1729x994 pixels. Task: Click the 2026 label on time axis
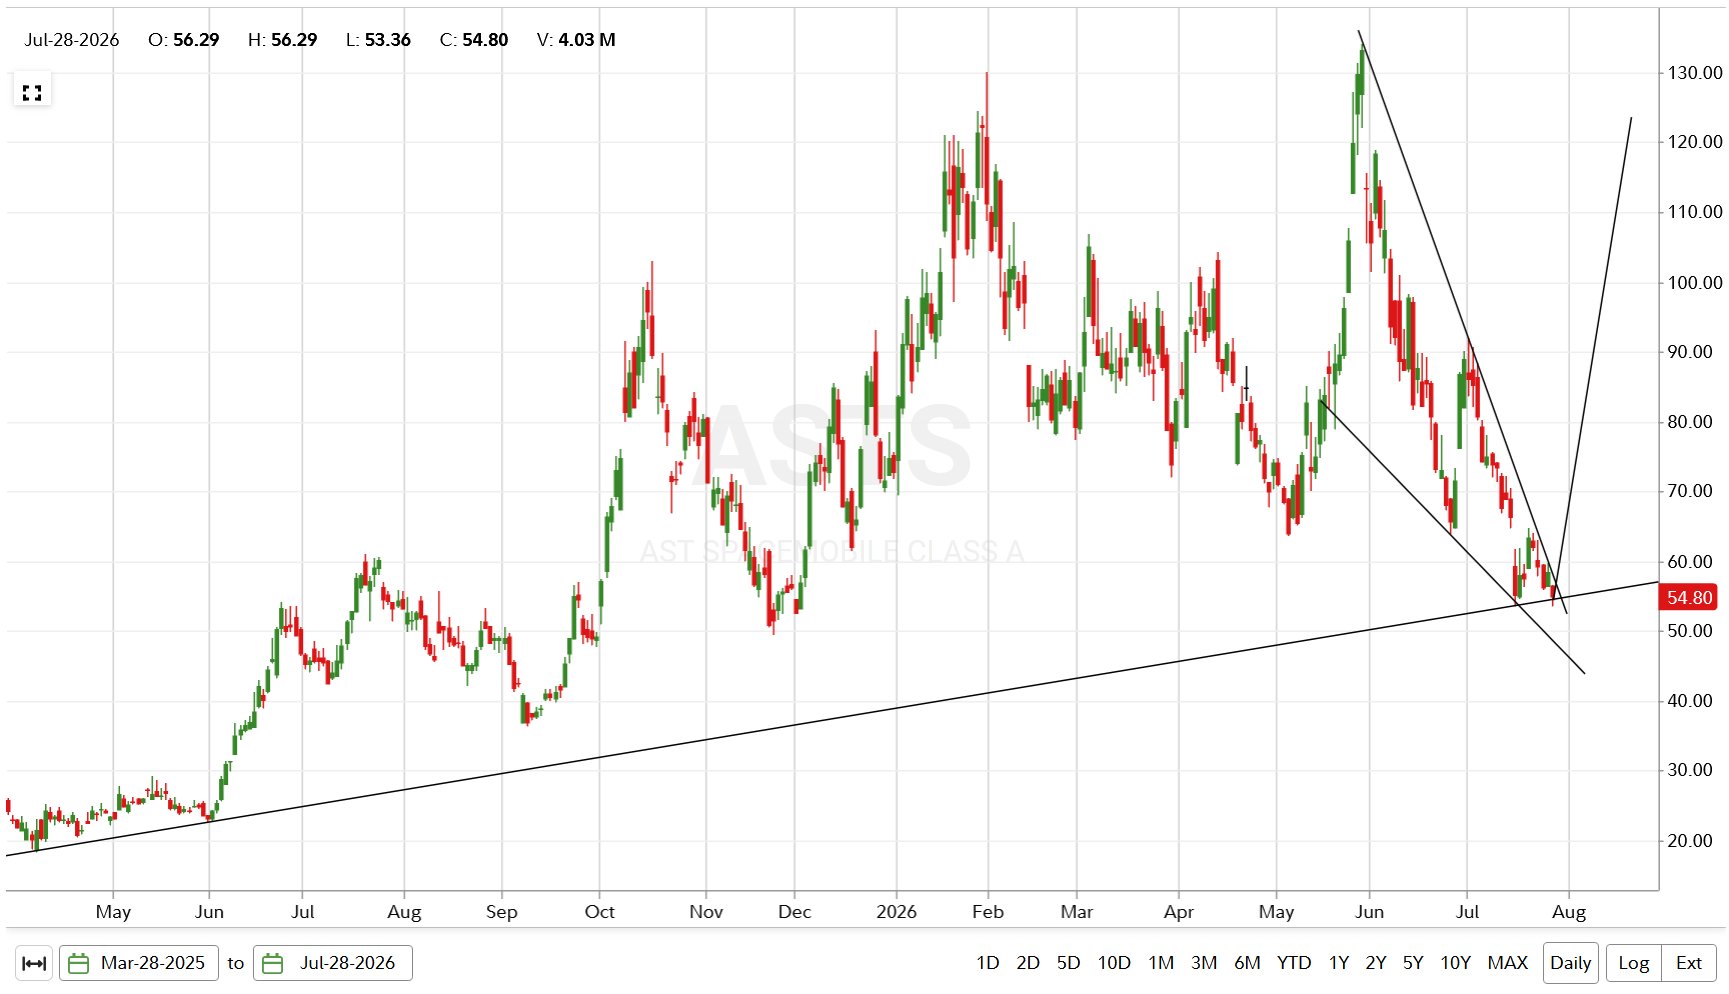tap(896, 912)
